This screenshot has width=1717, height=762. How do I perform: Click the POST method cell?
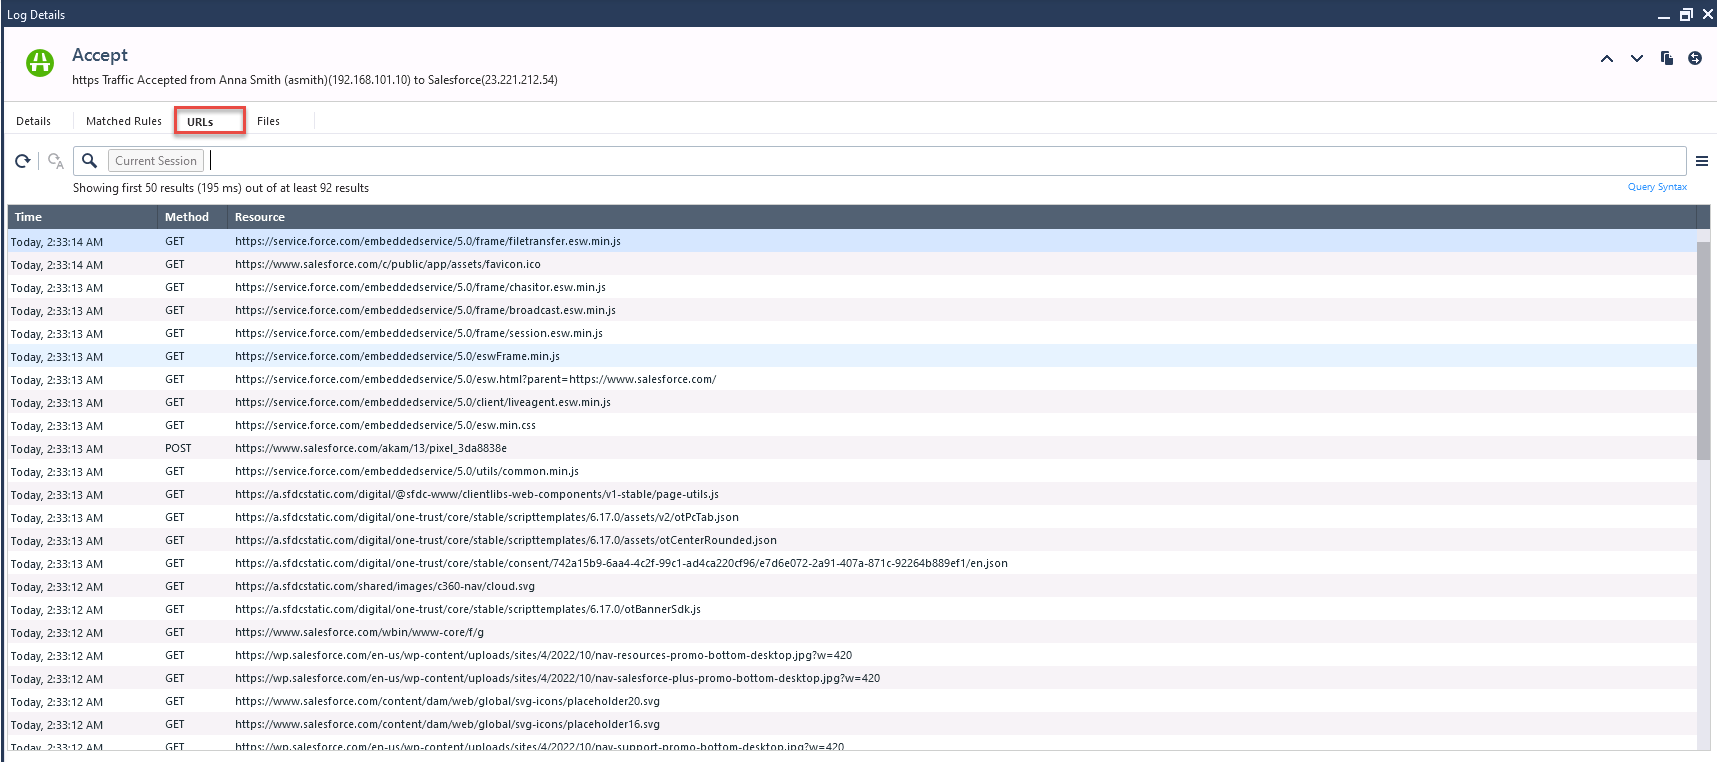178,448
